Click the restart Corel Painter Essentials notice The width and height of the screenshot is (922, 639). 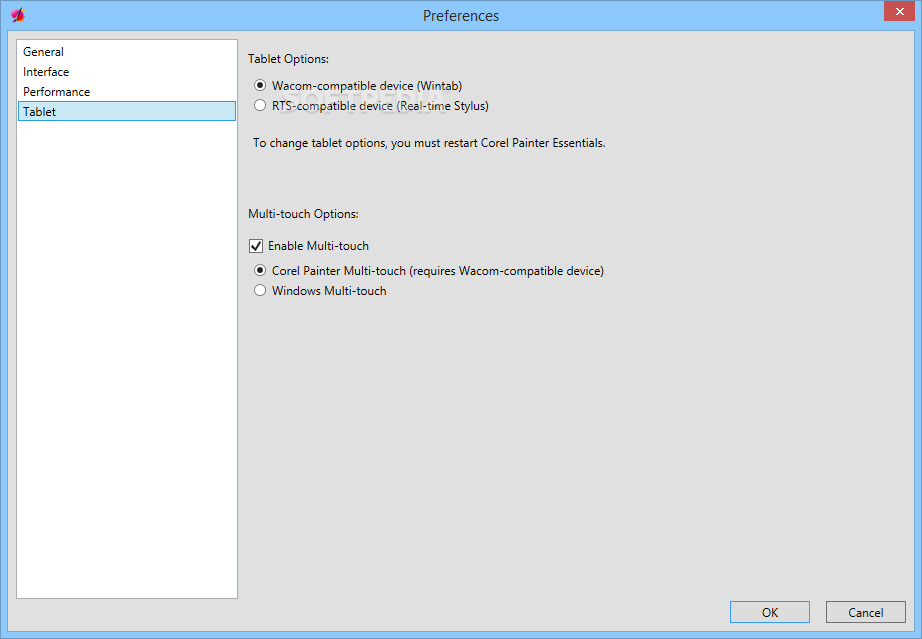coord(429,143)
